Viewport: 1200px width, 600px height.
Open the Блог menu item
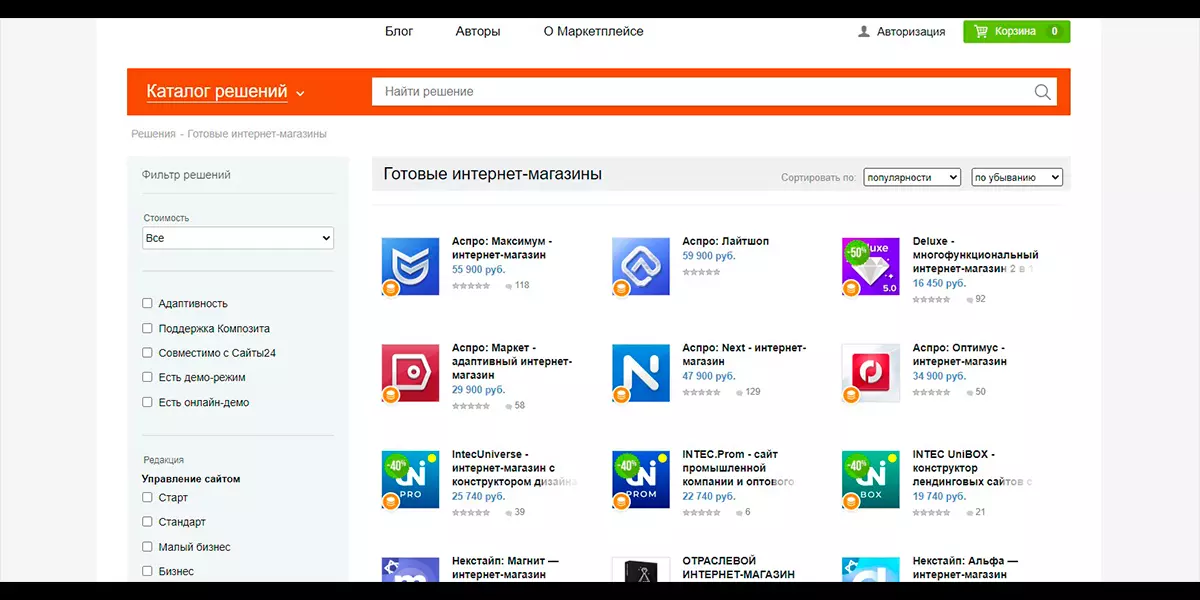pos(399,31)
